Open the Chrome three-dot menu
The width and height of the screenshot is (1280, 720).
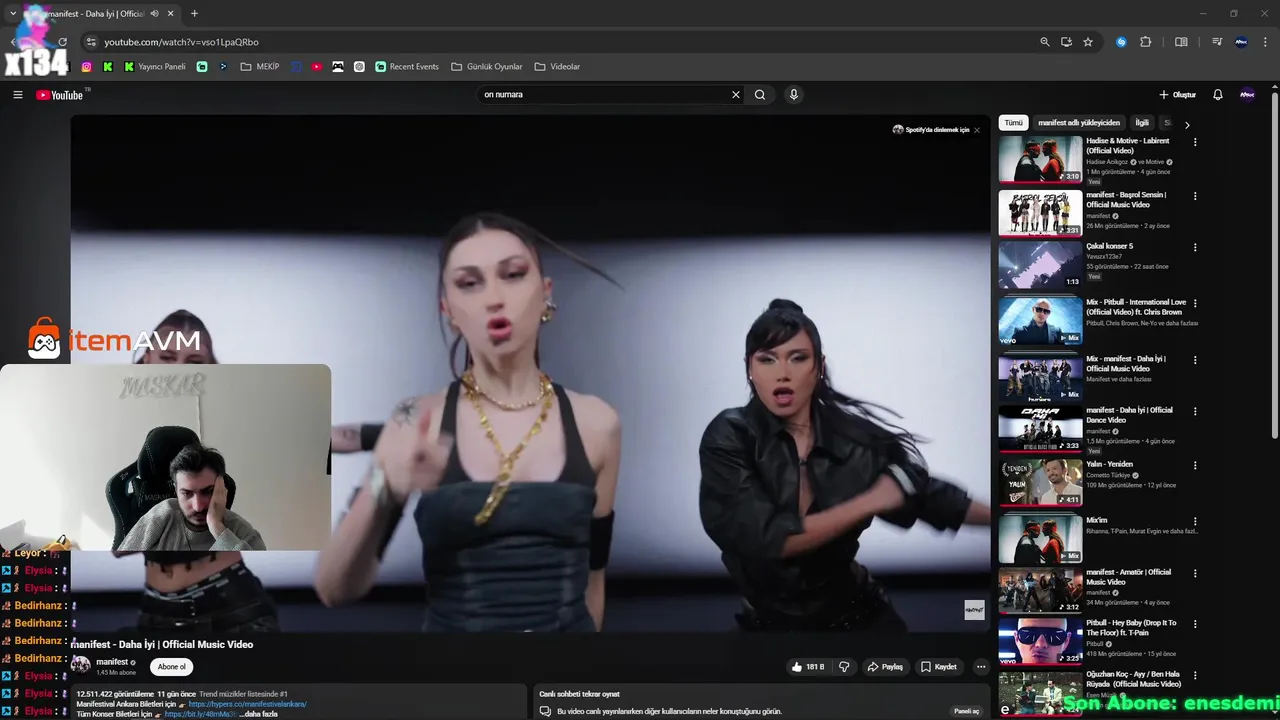point(1266,42)
